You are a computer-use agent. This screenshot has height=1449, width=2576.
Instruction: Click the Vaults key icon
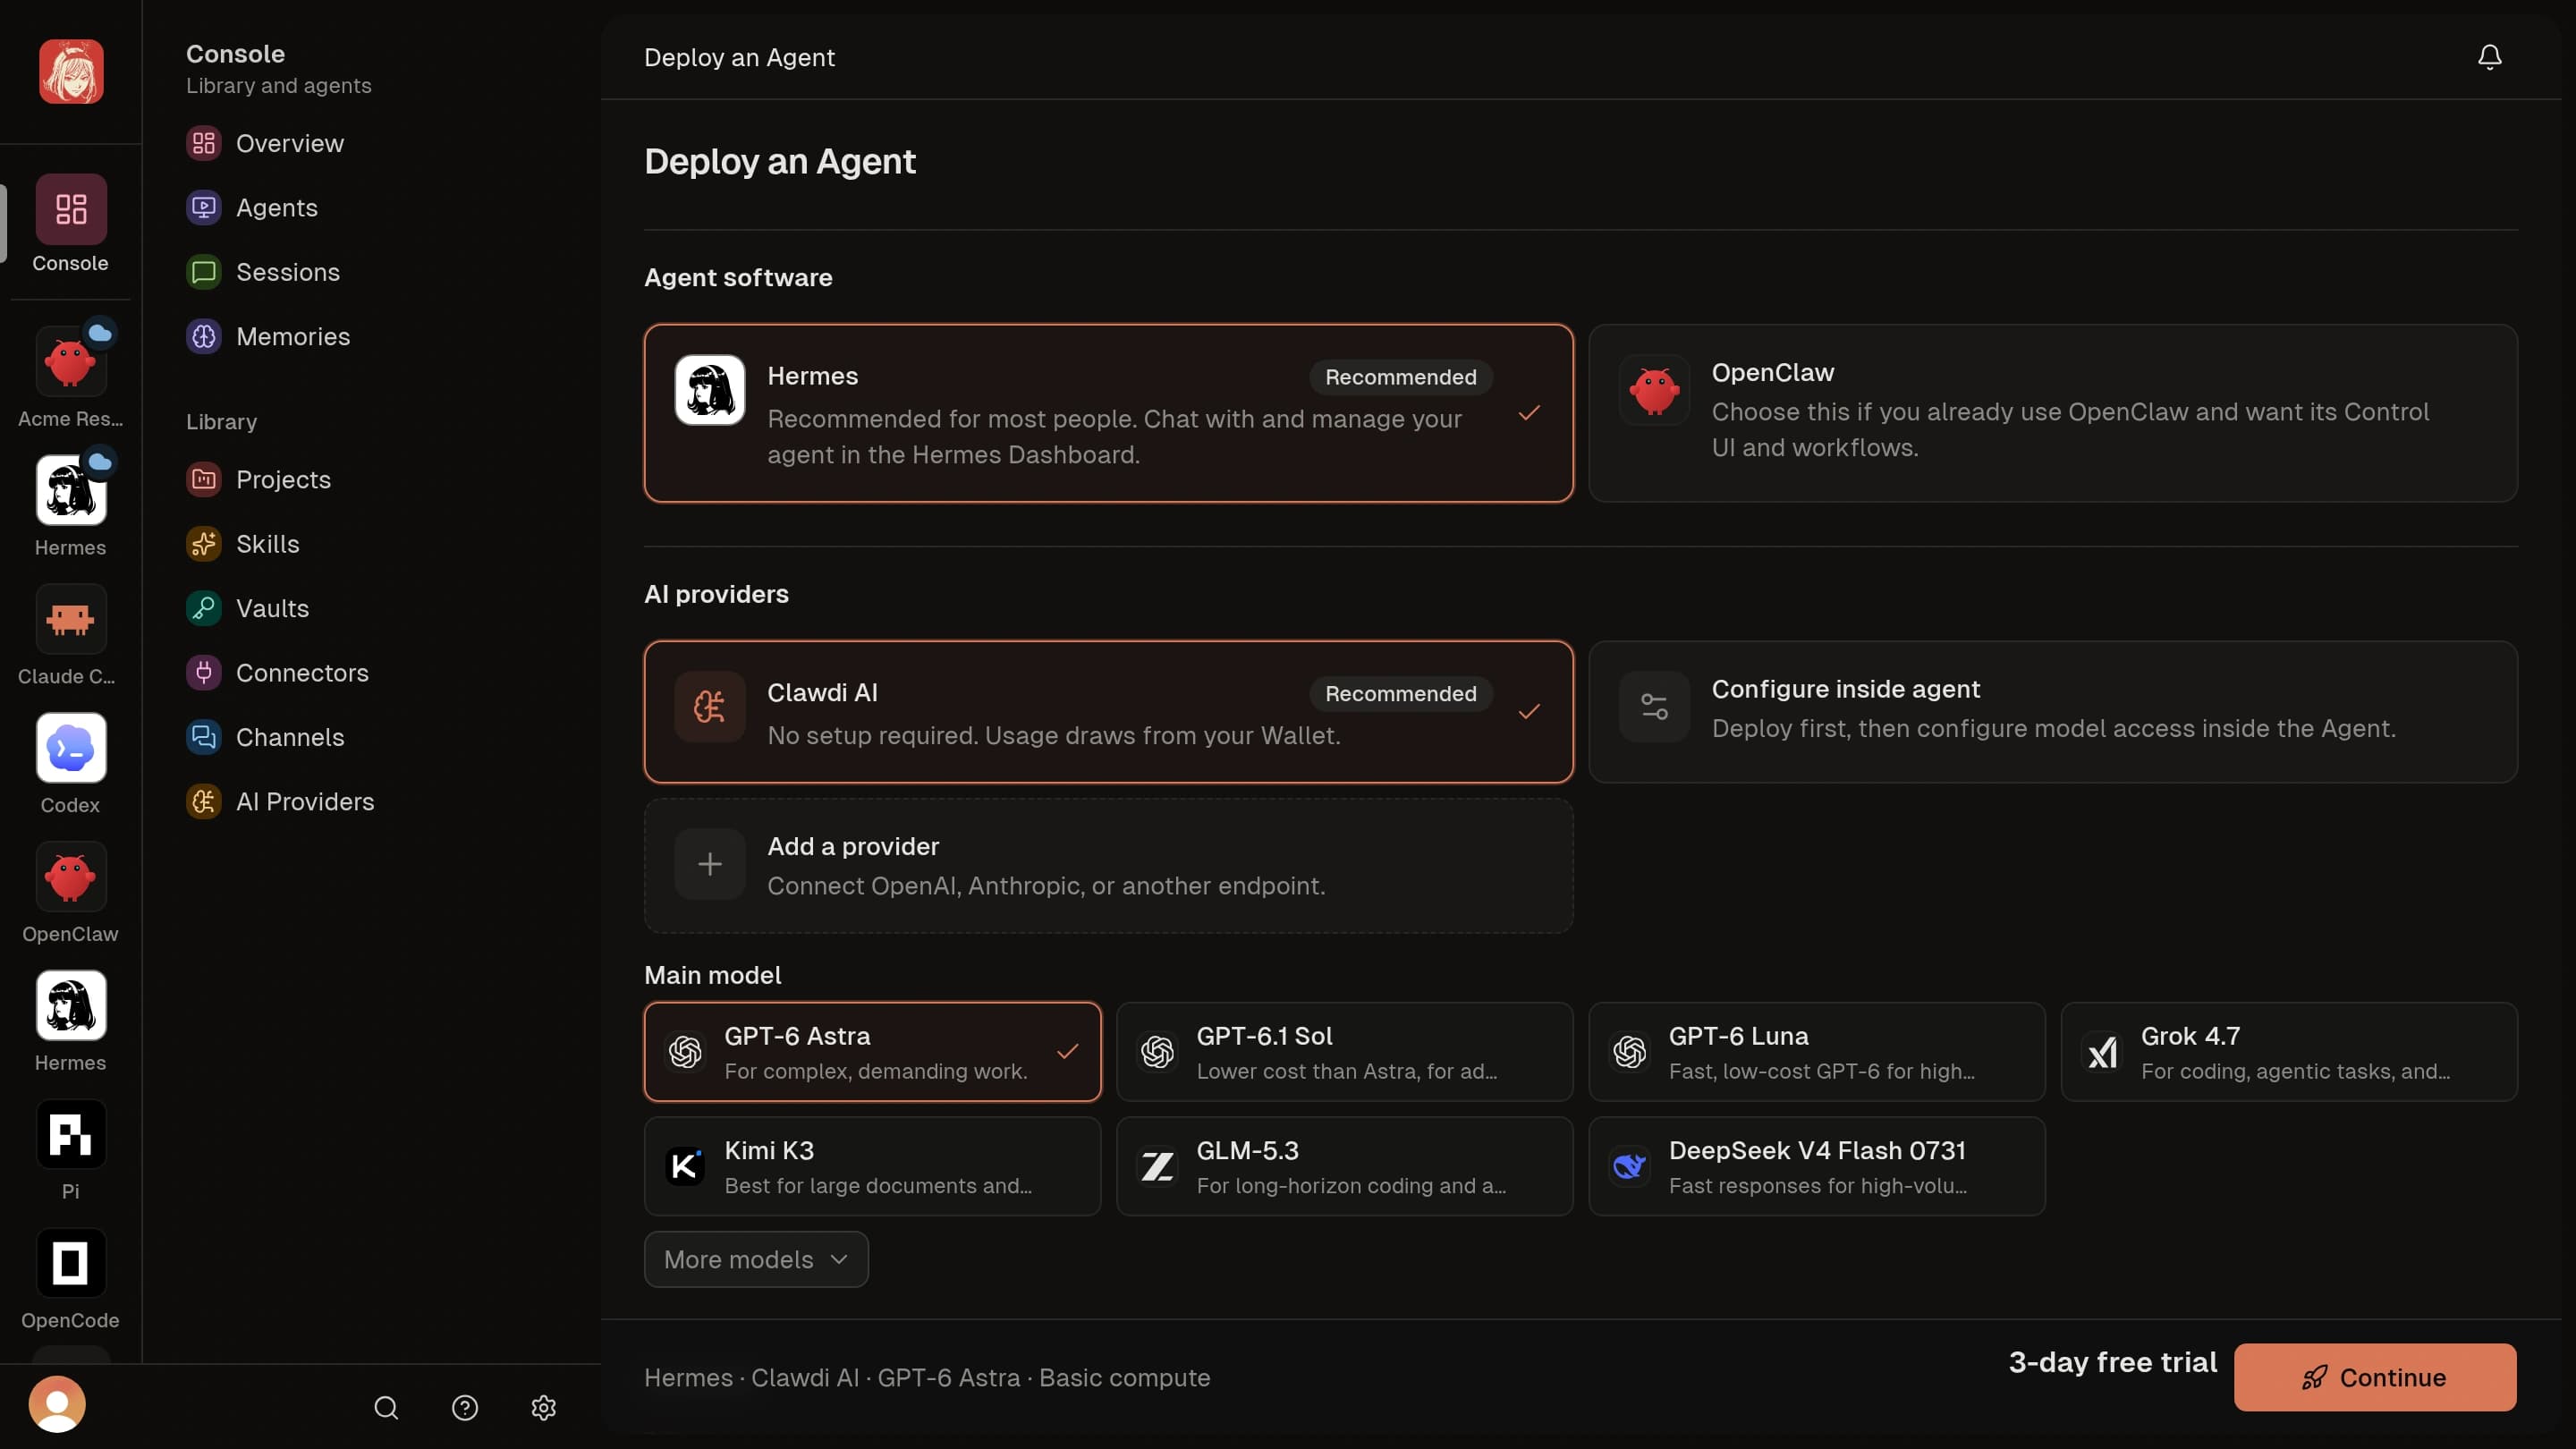[204, 608]
